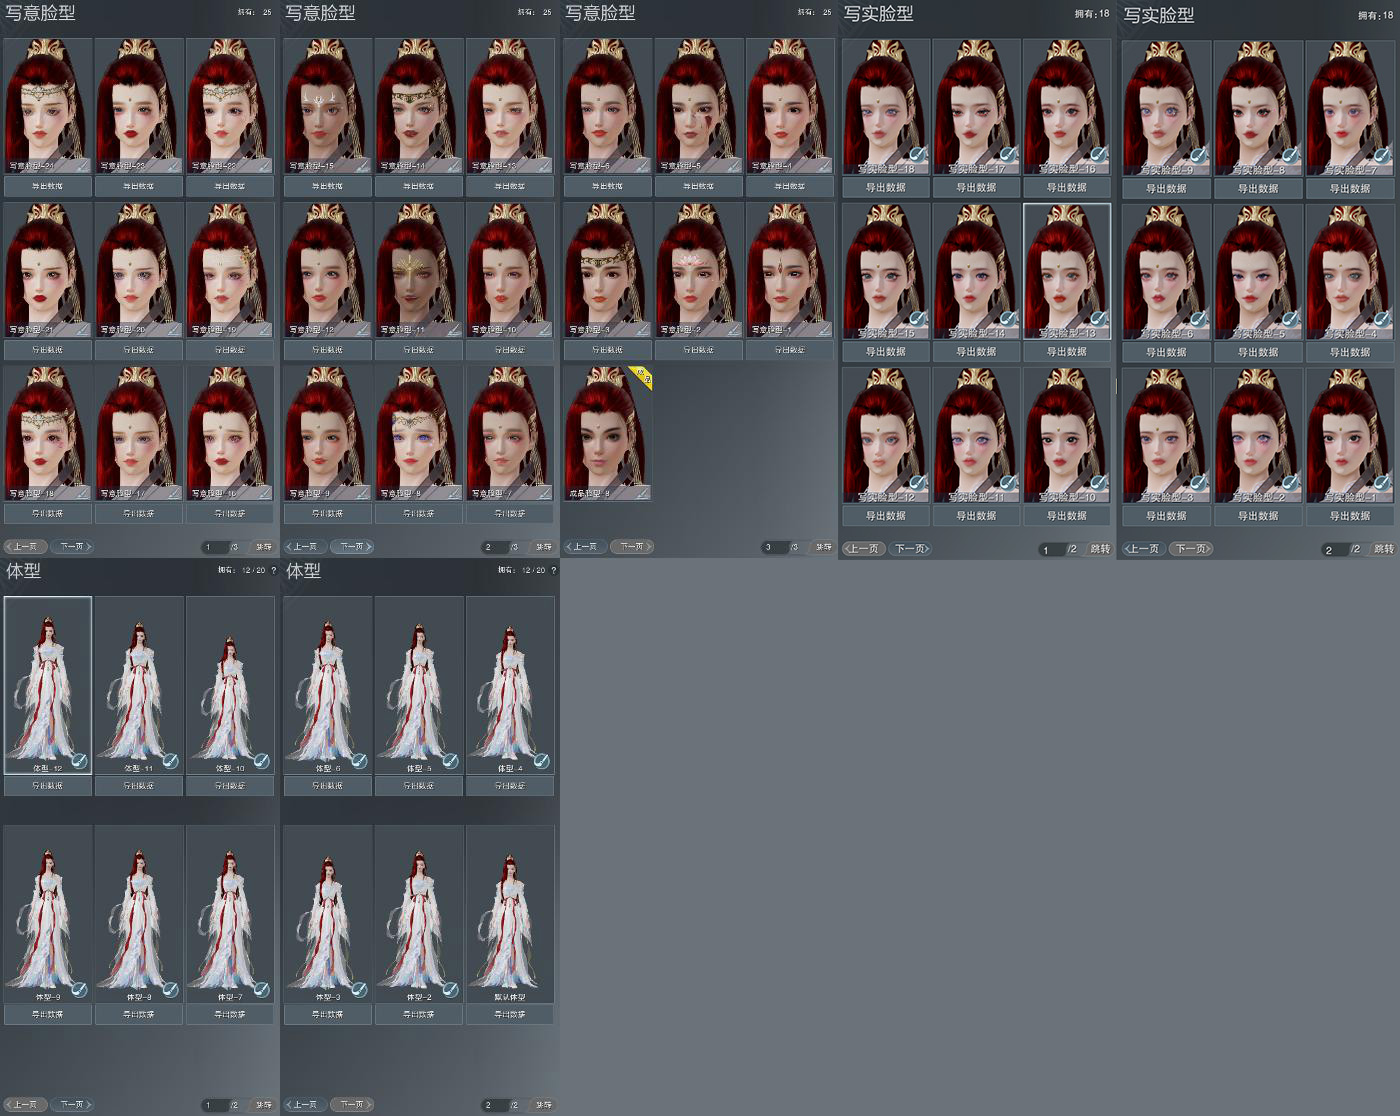This screenshot has width=1400, height=1116.
Task: Select the 写实脸型-13 face thumbnail
Action: 1066,271
